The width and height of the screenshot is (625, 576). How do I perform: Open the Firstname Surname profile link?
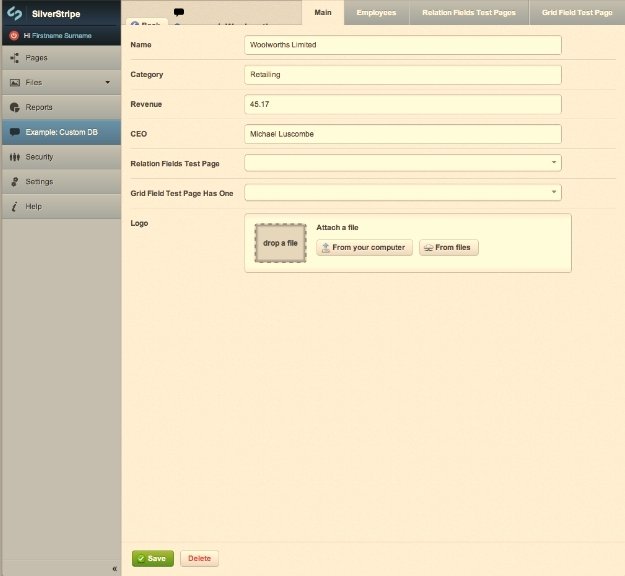62,35
